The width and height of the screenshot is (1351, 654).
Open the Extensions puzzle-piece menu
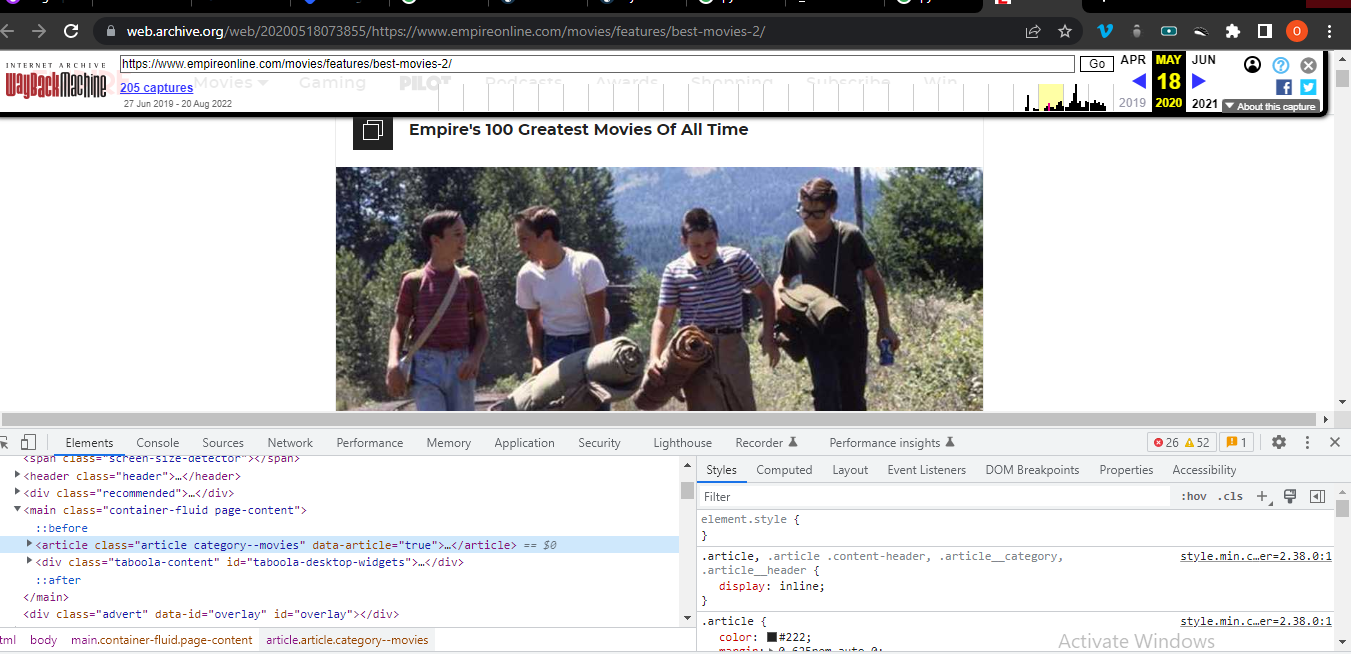pos(1233,31)
